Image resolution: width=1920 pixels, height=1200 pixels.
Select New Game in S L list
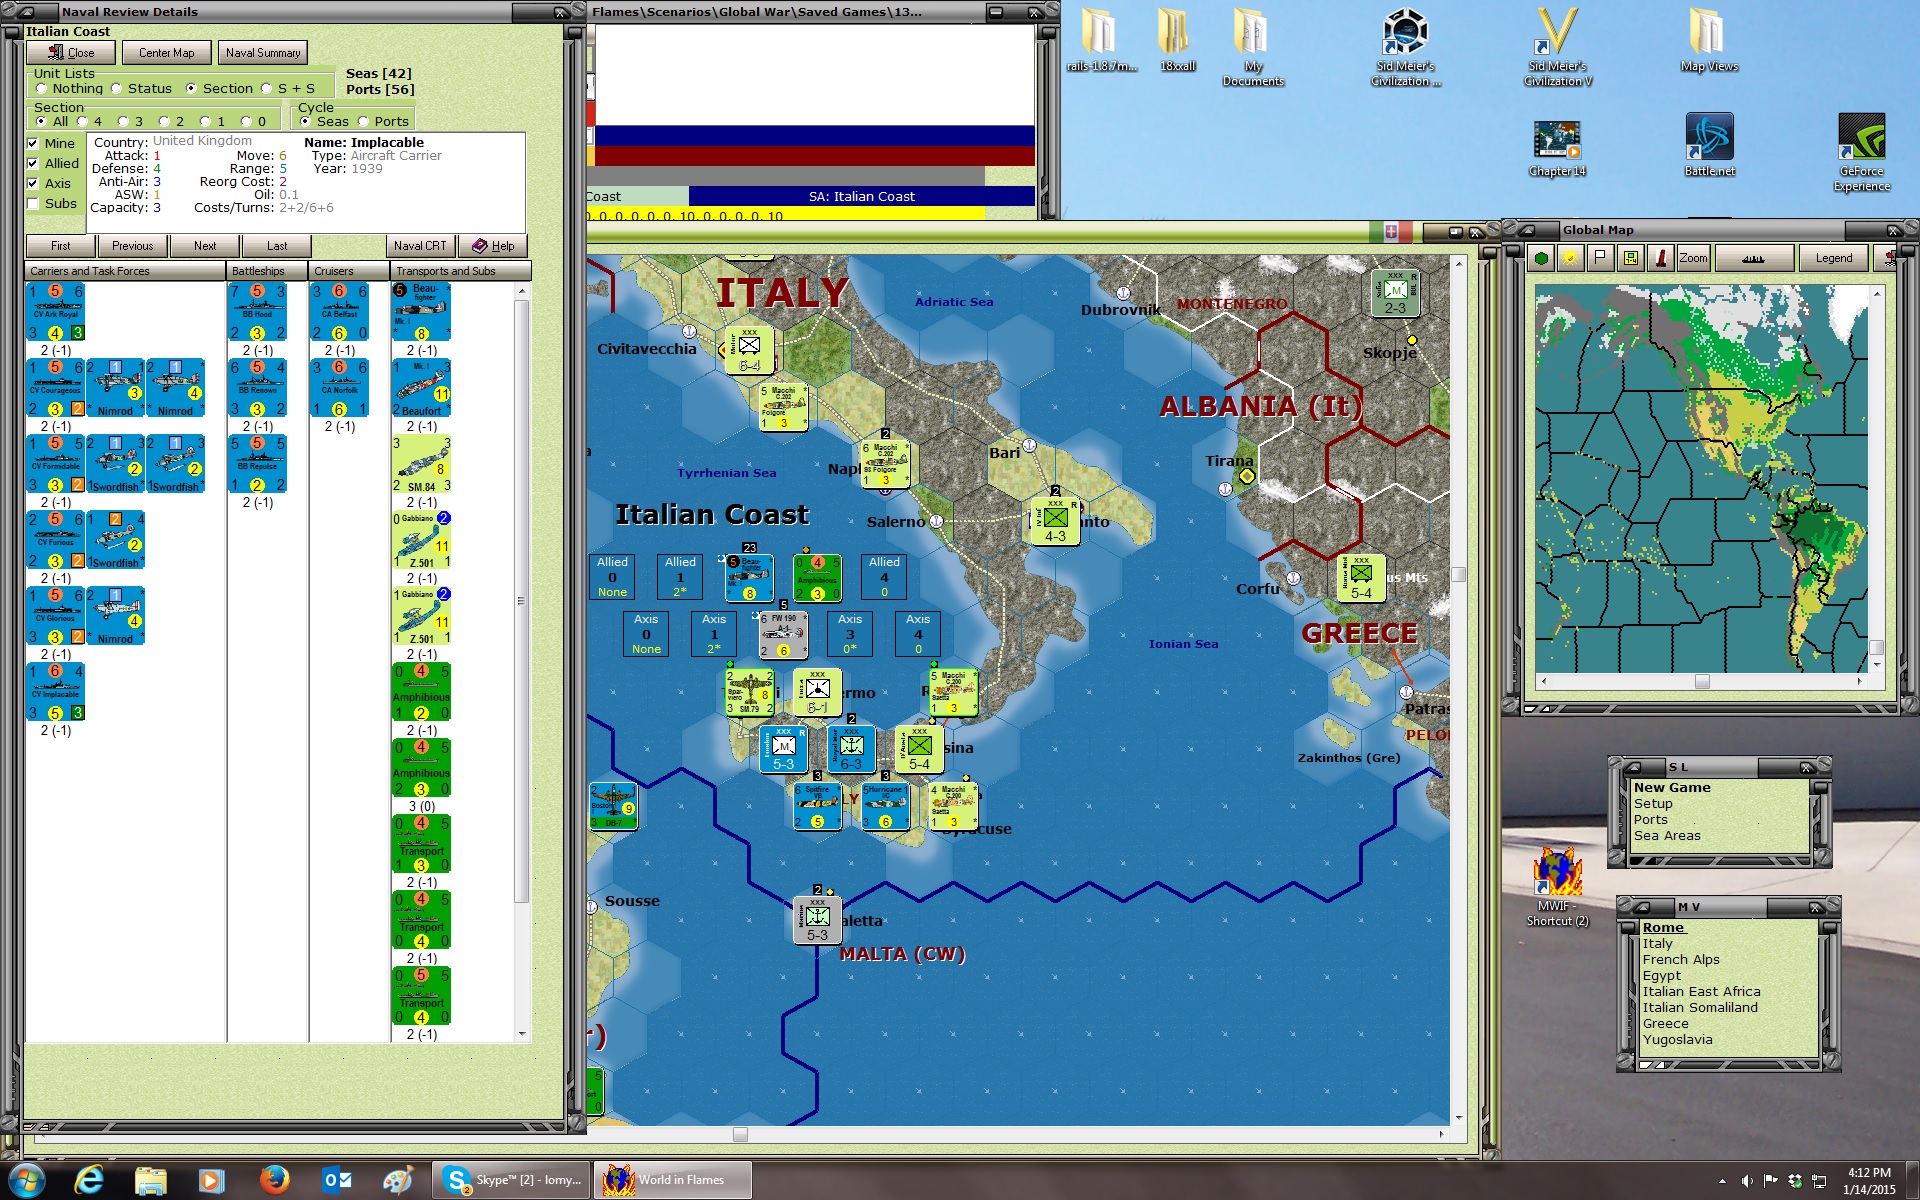pos(1672,787)
